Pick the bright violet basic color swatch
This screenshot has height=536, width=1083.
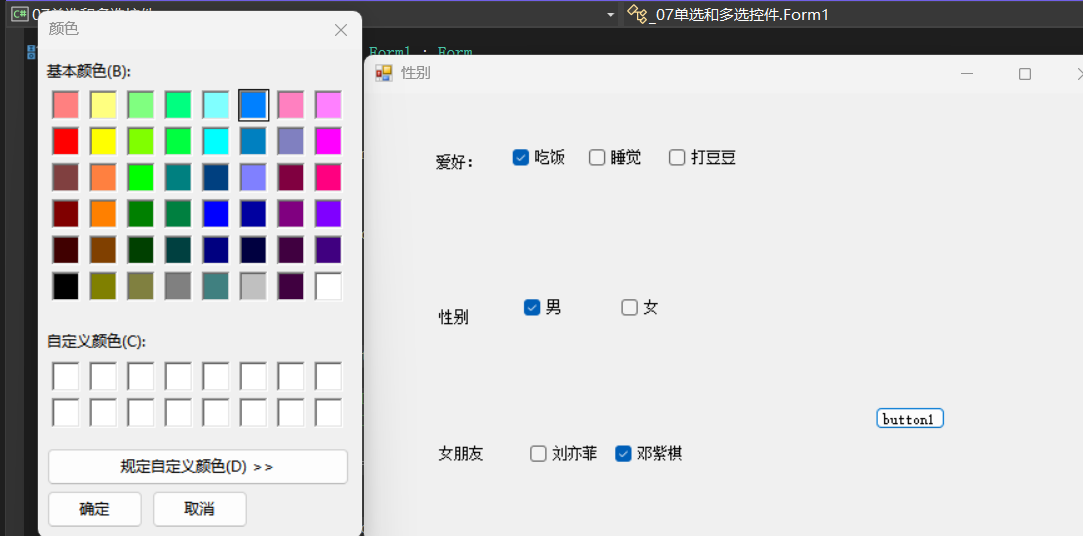pyautogui.click(x=329, y=213)
